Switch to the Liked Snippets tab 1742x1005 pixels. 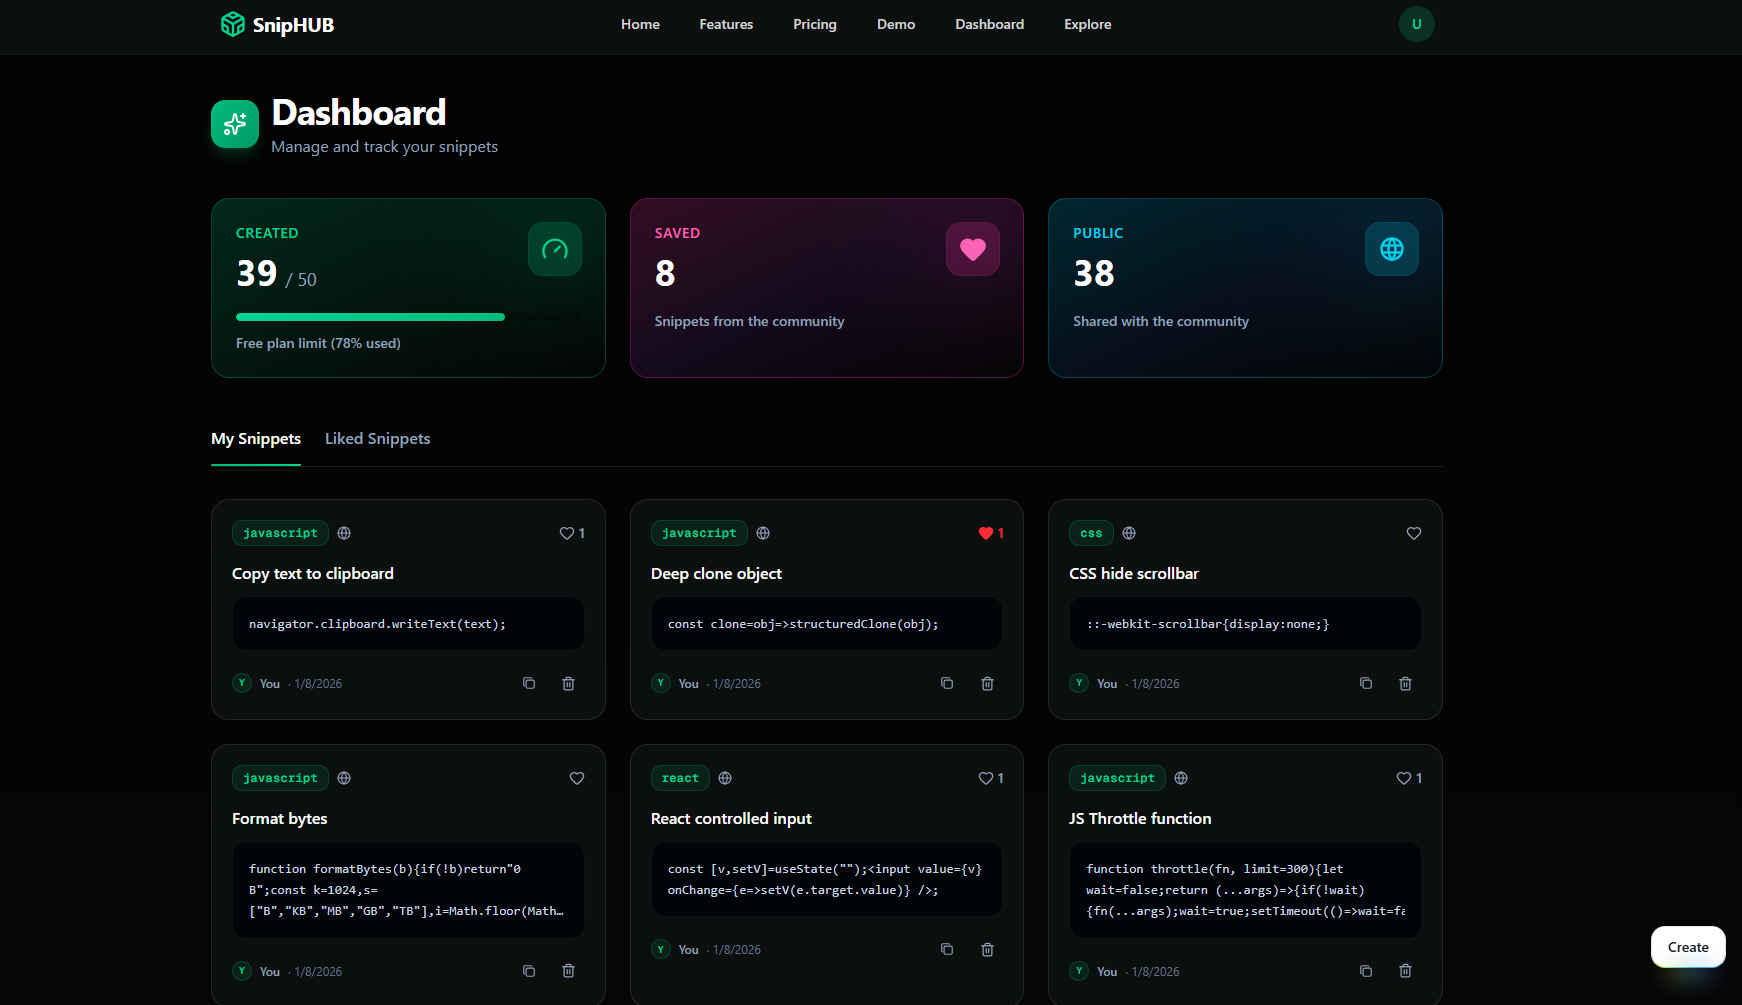[377, 438]
